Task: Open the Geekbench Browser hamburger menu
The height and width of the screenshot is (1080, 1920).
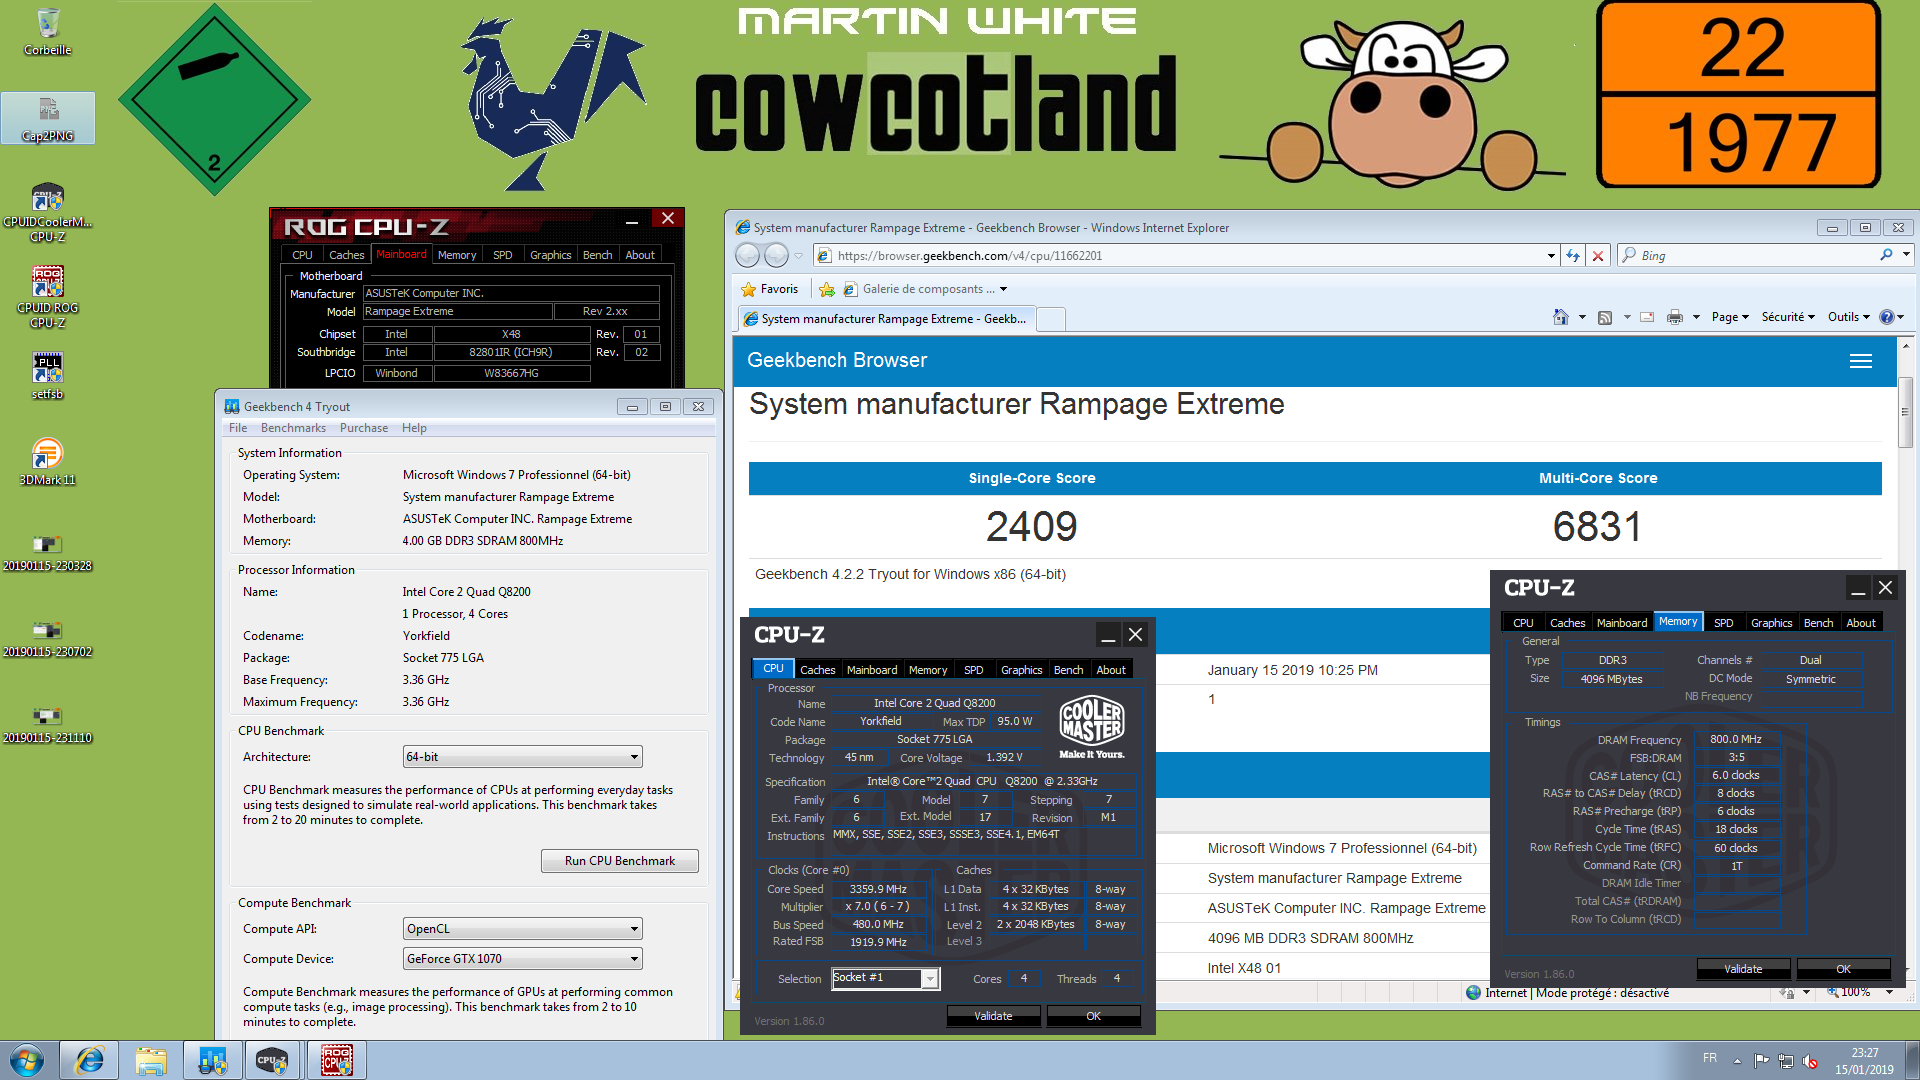Action: [x=1861, y=361]
